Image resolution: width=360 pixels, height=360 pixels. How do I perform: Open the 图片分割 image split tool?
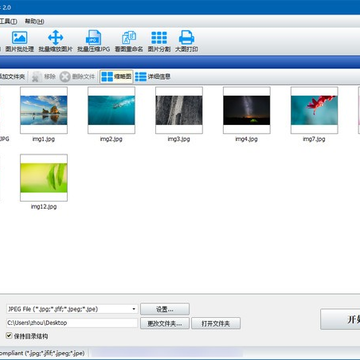(159, 41)
